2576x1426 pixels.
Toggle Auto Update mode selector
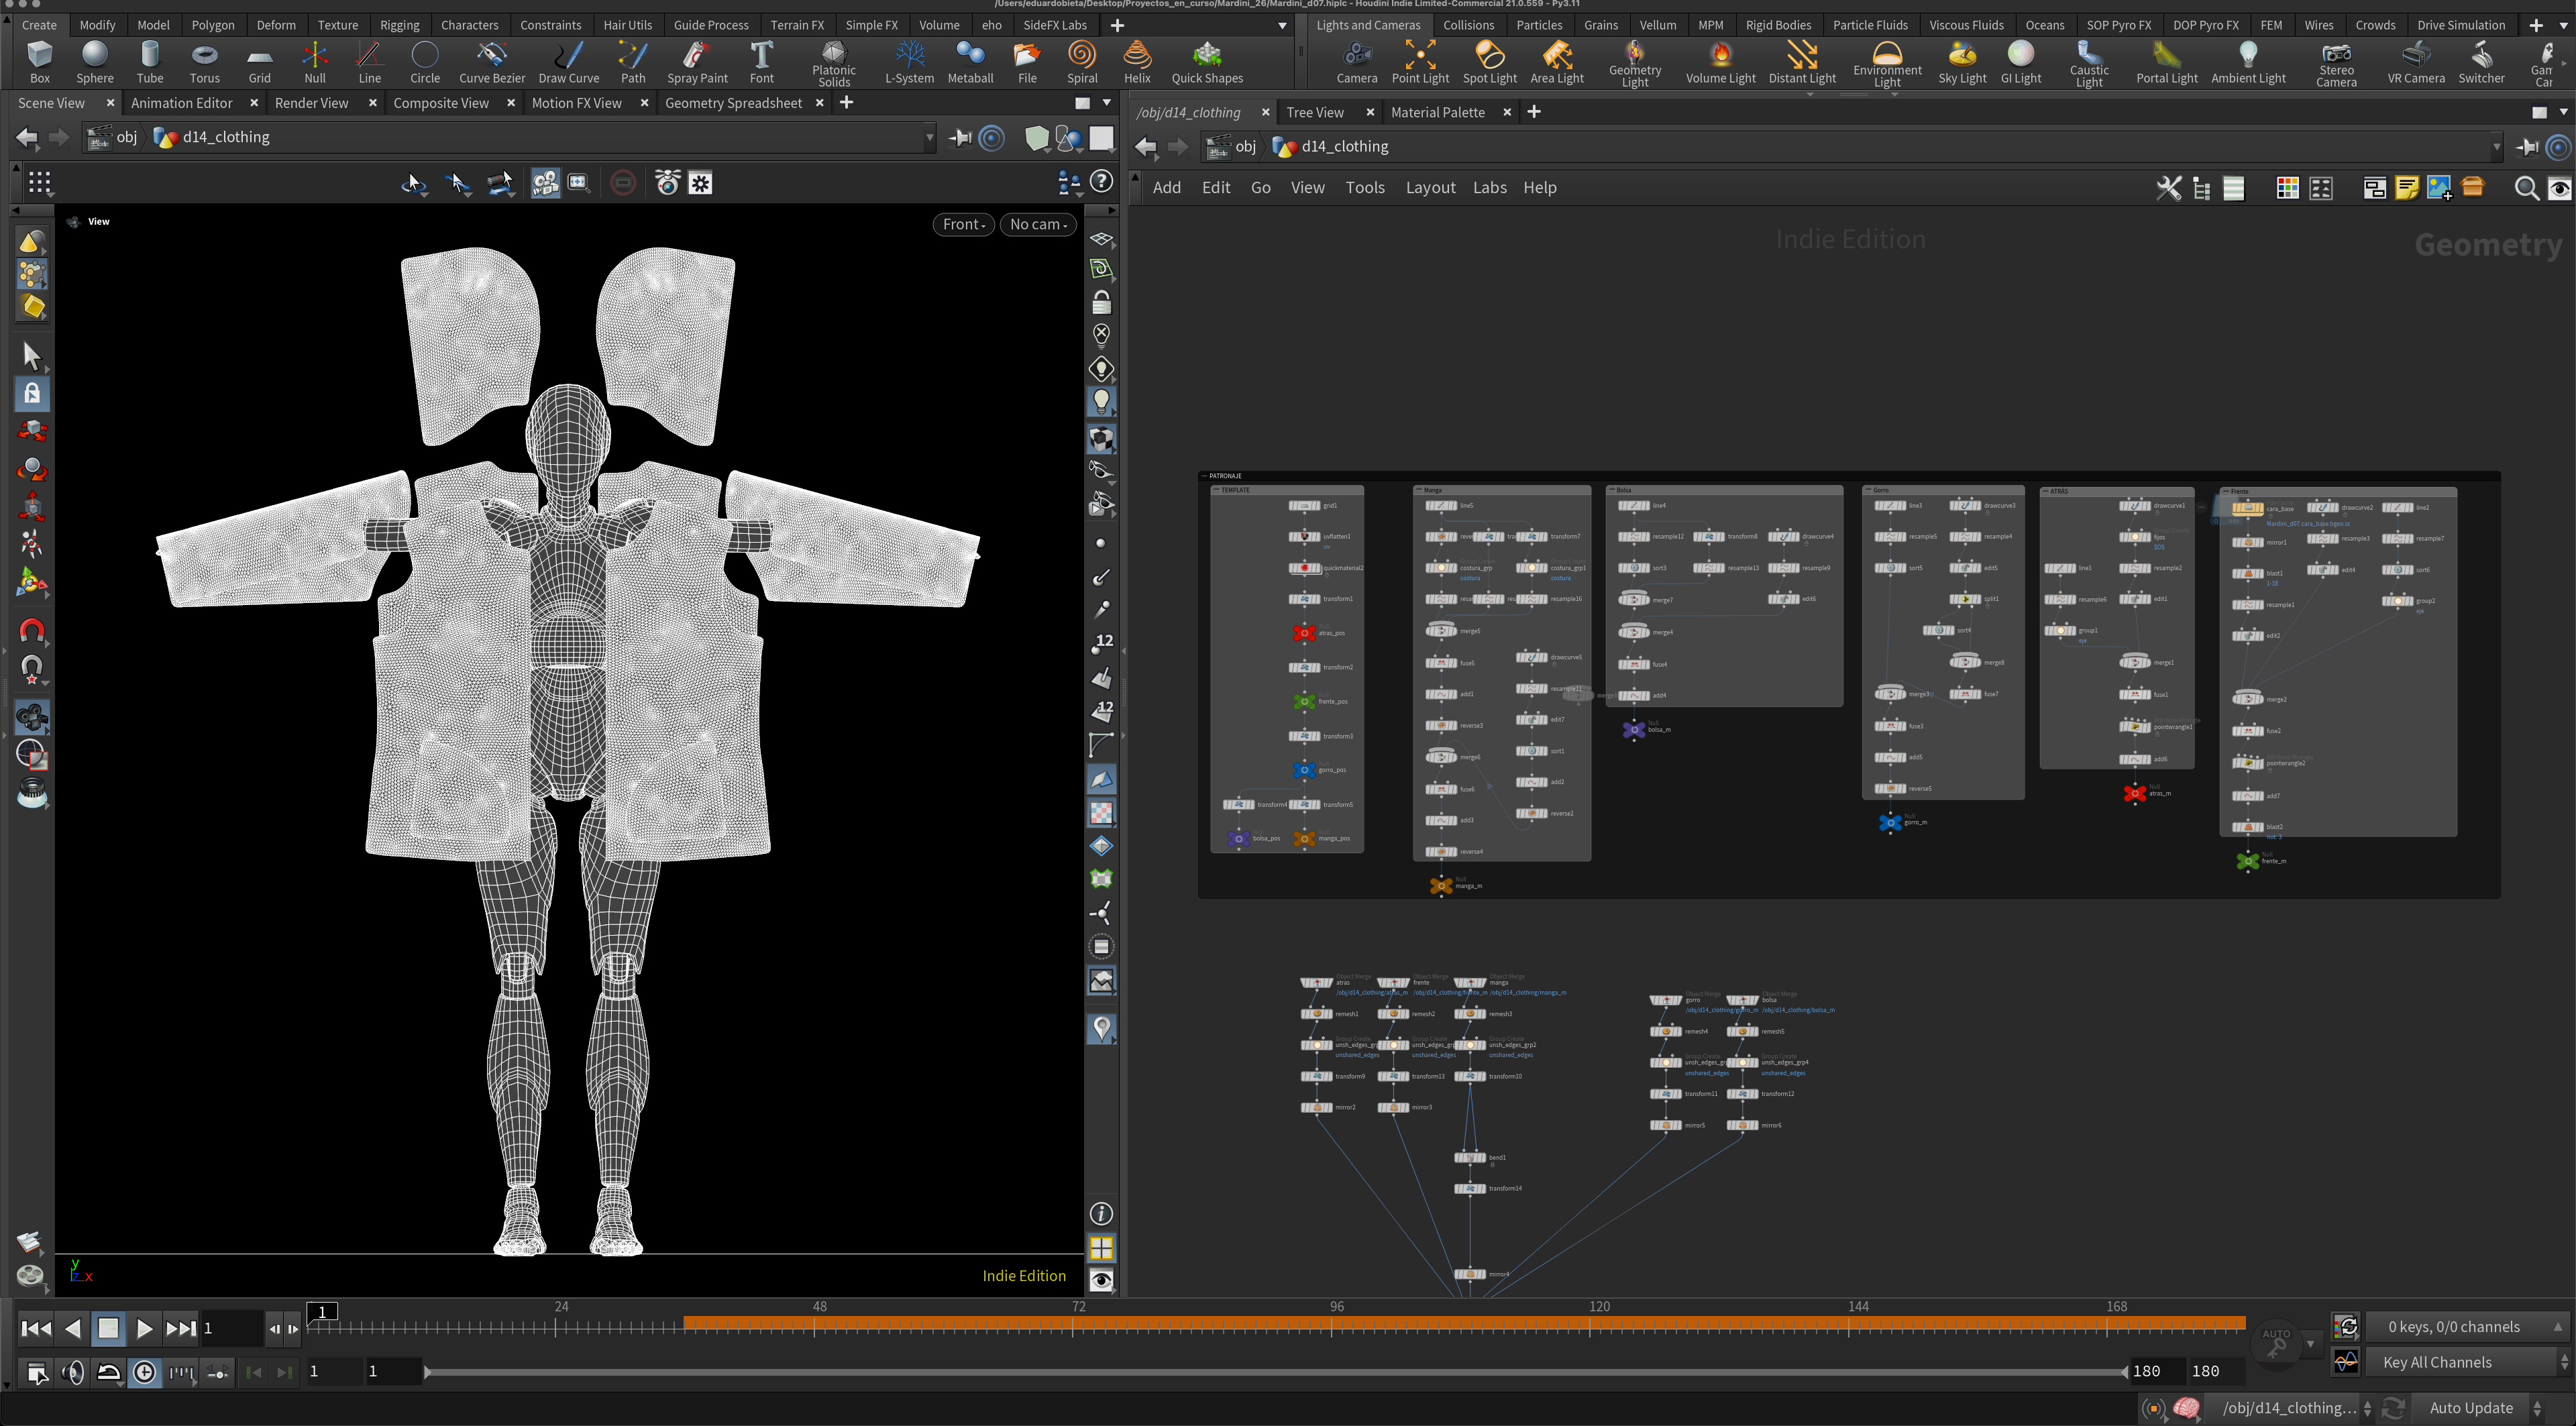[x=2470, y=1408]
